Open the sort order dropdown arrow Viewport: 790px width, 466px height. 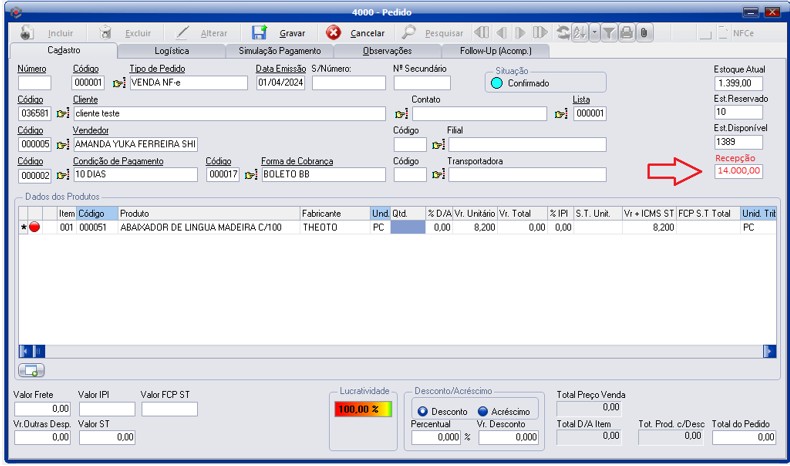(593, 33)
